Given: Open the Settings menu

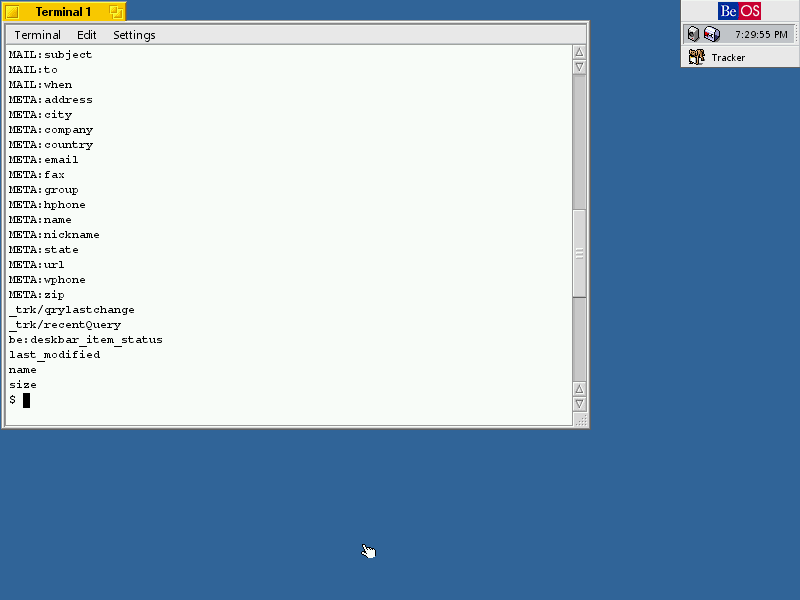Looking at the screenshot, I should (134, 35).
